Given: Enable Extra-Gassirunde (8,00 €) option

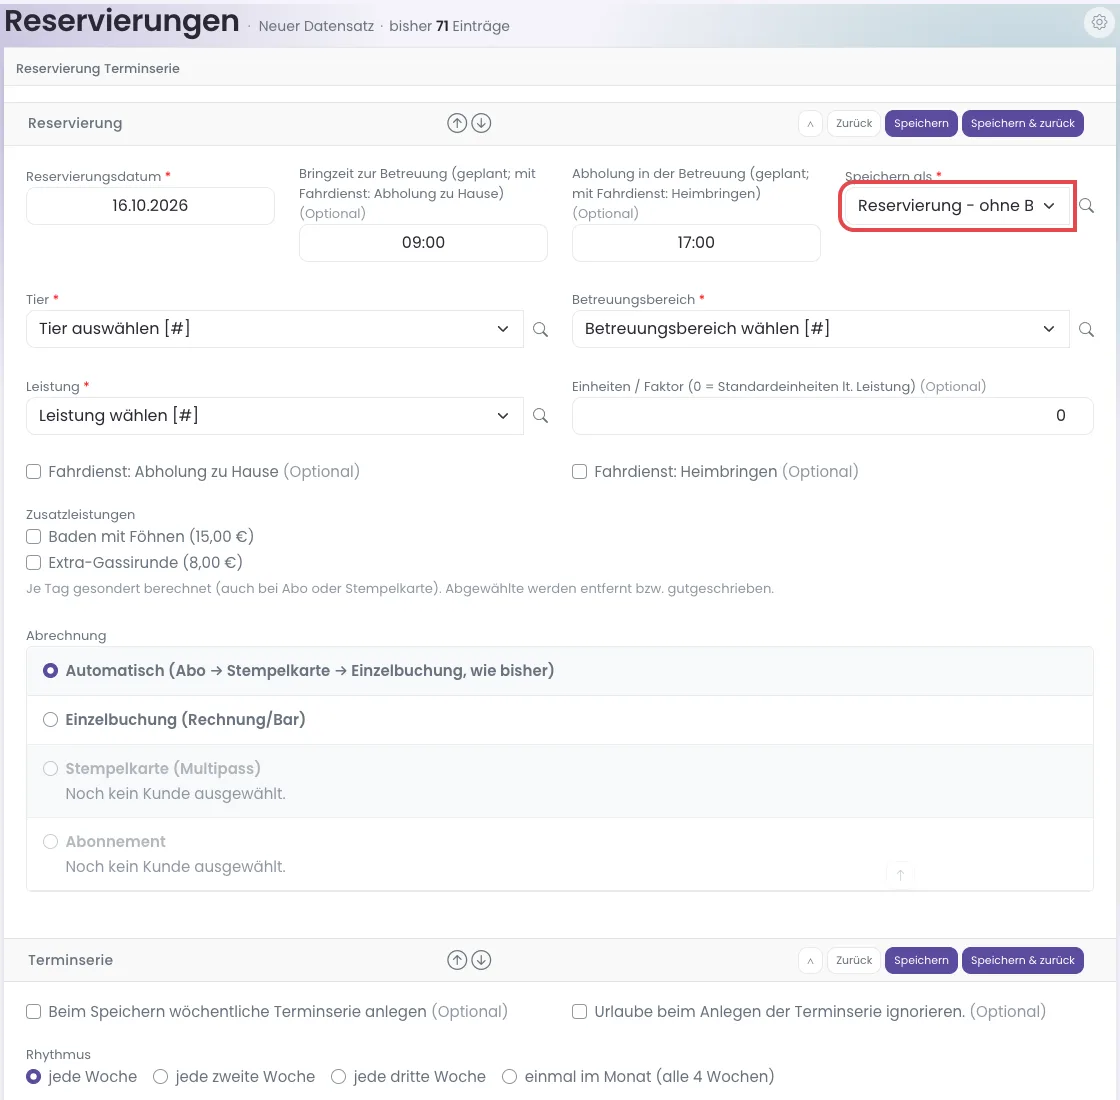Looking at the screenshot, I should coord(34,563).
